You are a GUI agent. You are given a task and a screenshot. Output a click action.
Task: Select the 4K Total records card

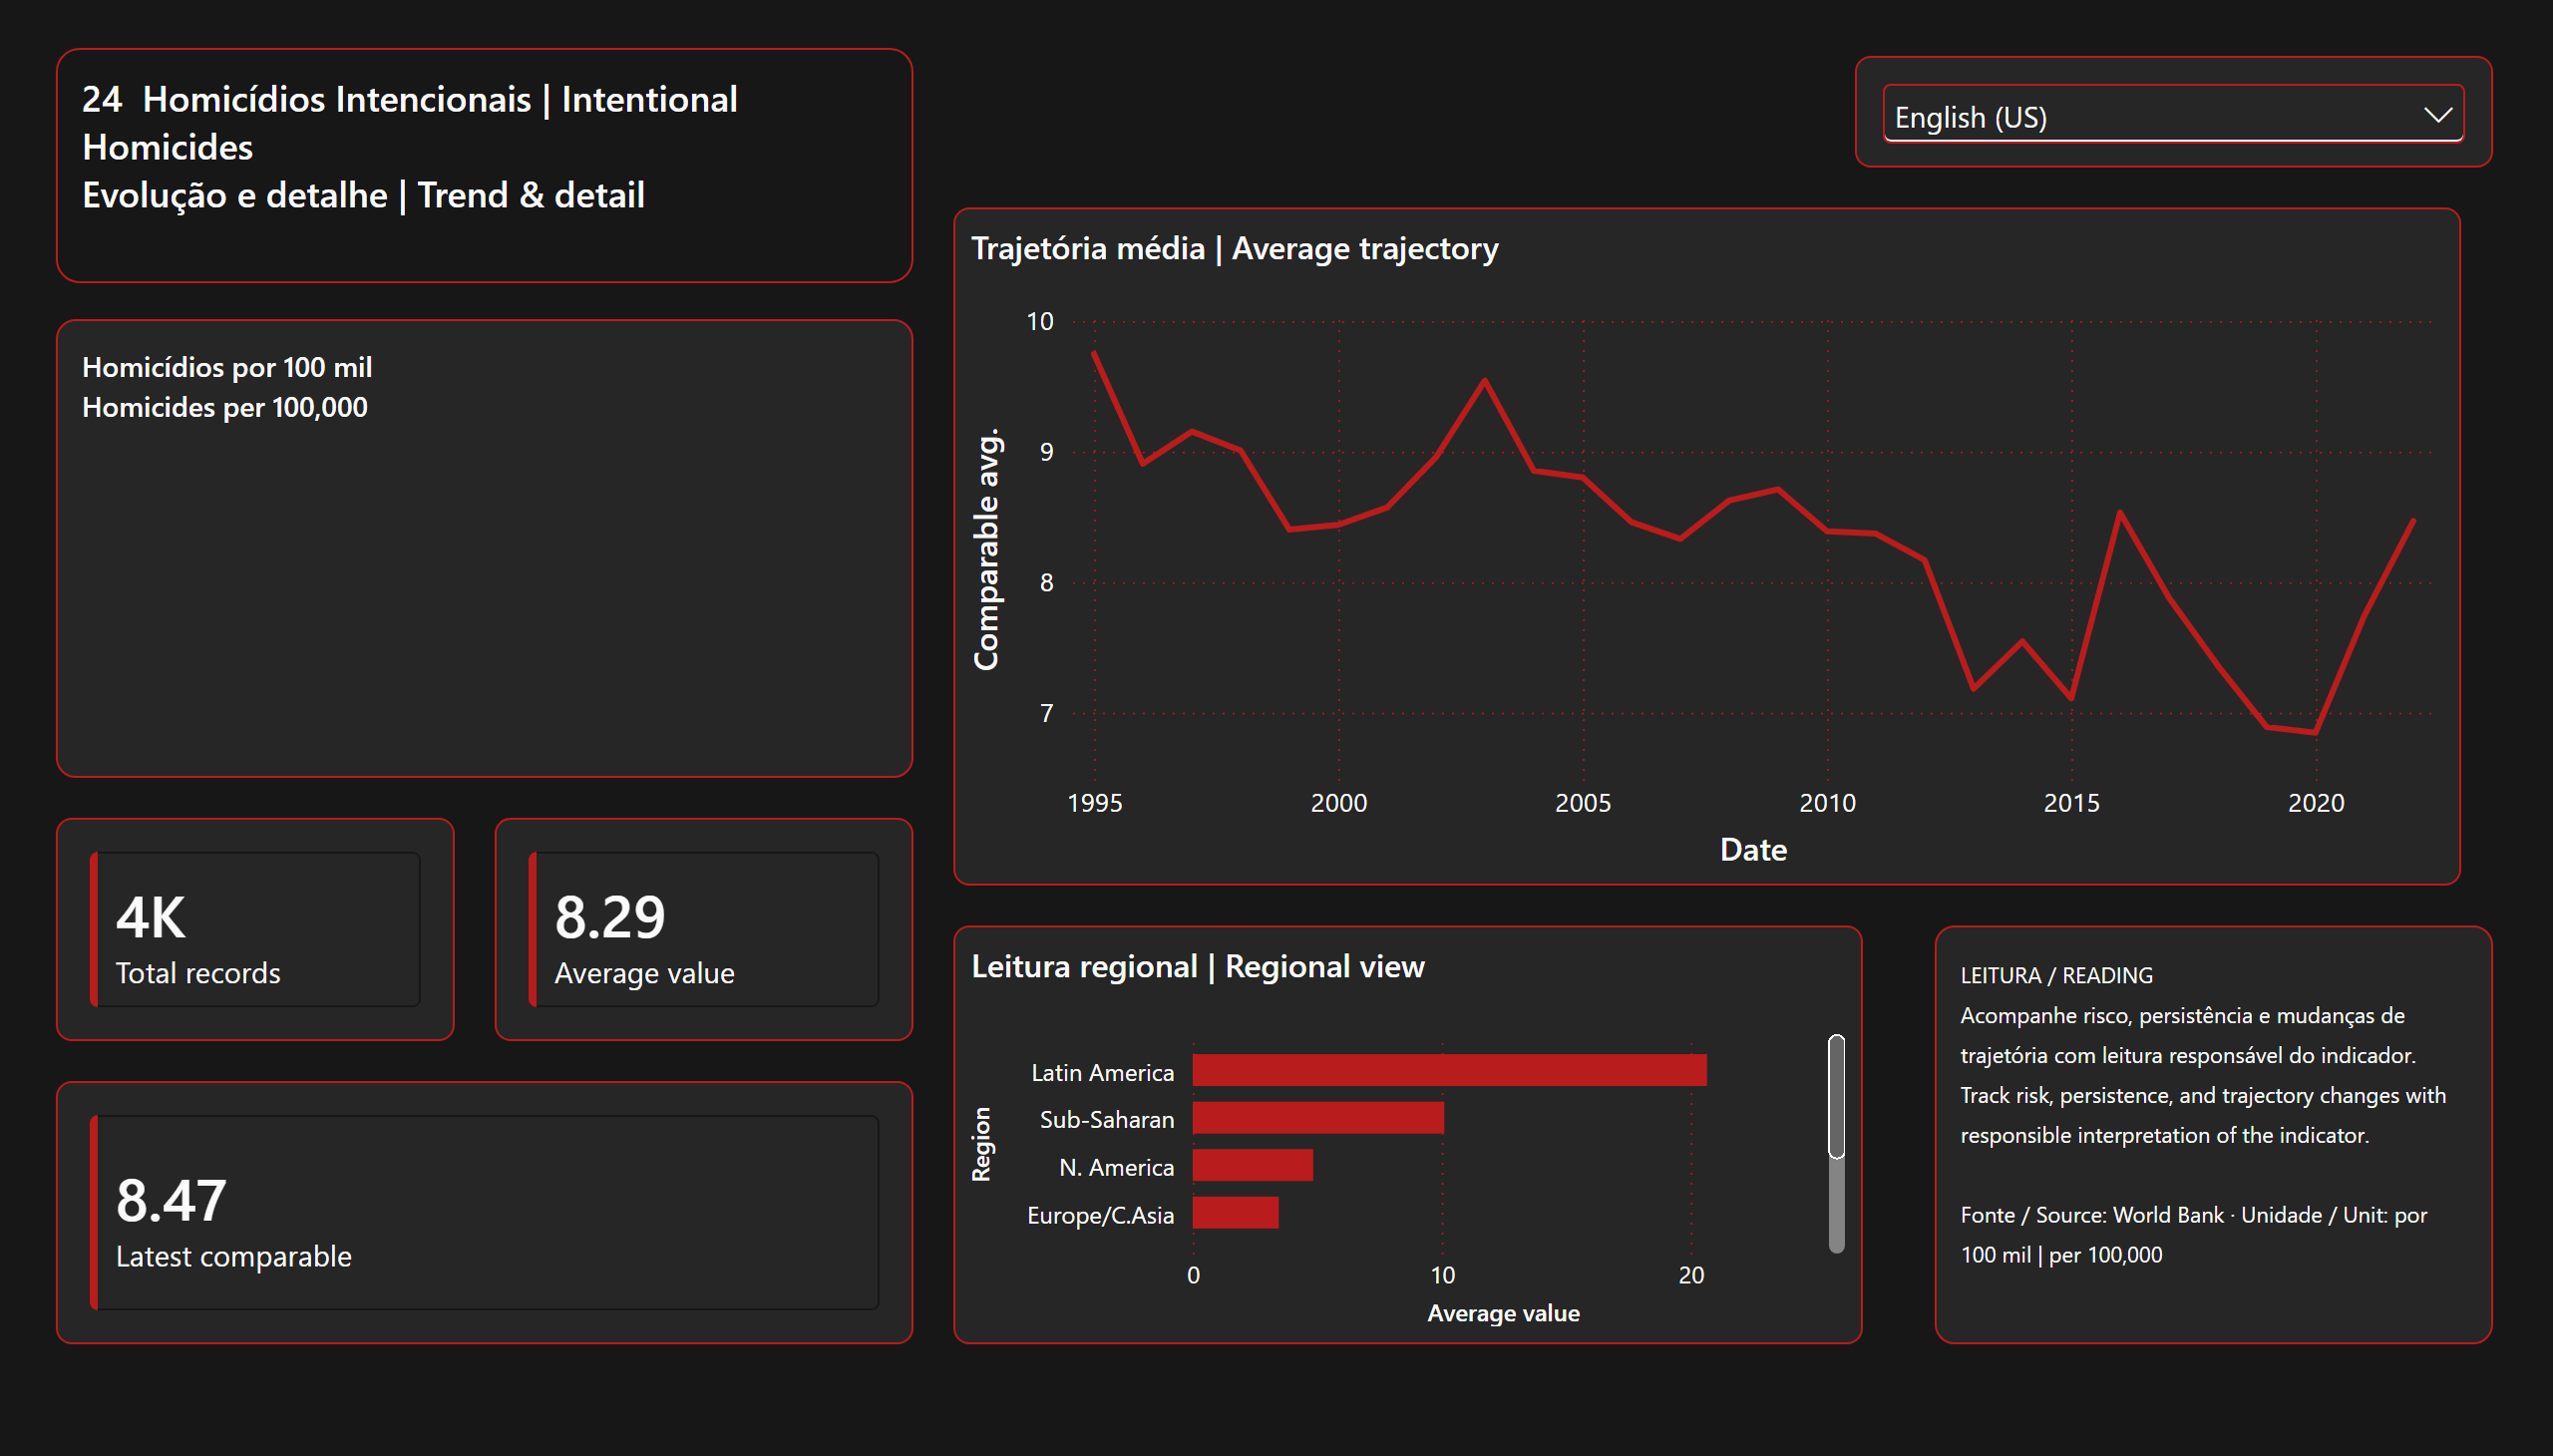[x=255, y=929]
